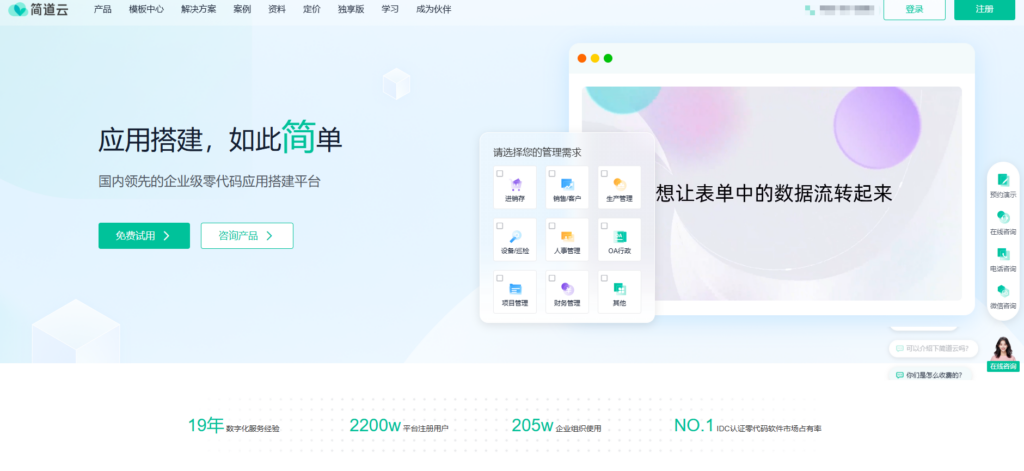Click the 其他 category icon

(x=620, y=290)
